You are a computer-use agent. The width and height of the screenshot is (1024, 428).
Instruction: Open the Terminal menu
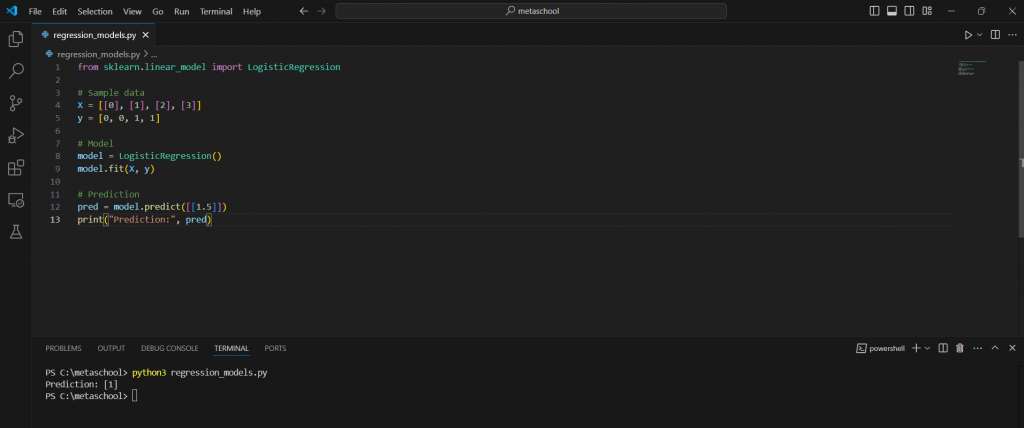pyautogui.click(x=216, y=11)
